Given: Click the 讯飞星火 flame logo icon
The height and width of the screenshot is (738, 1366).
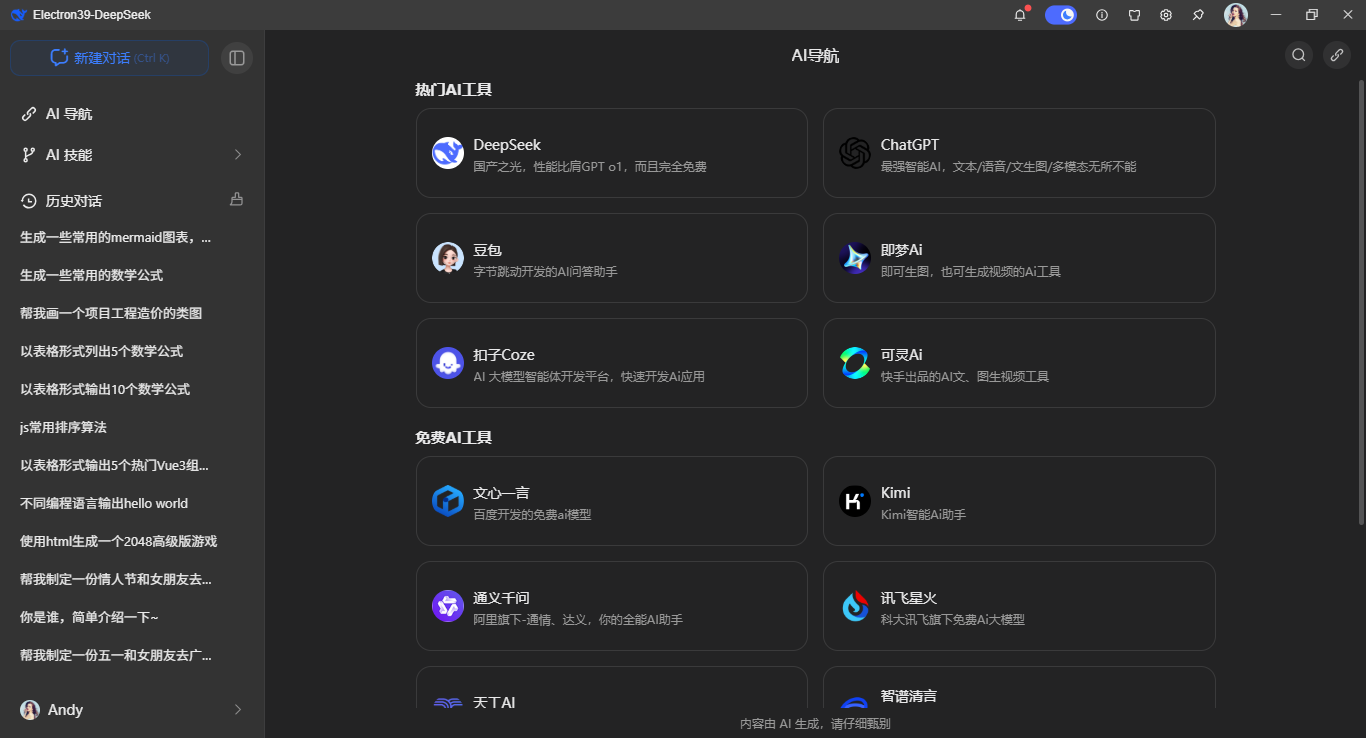Looking at the screenshot, I should click(x=855, y=606).
